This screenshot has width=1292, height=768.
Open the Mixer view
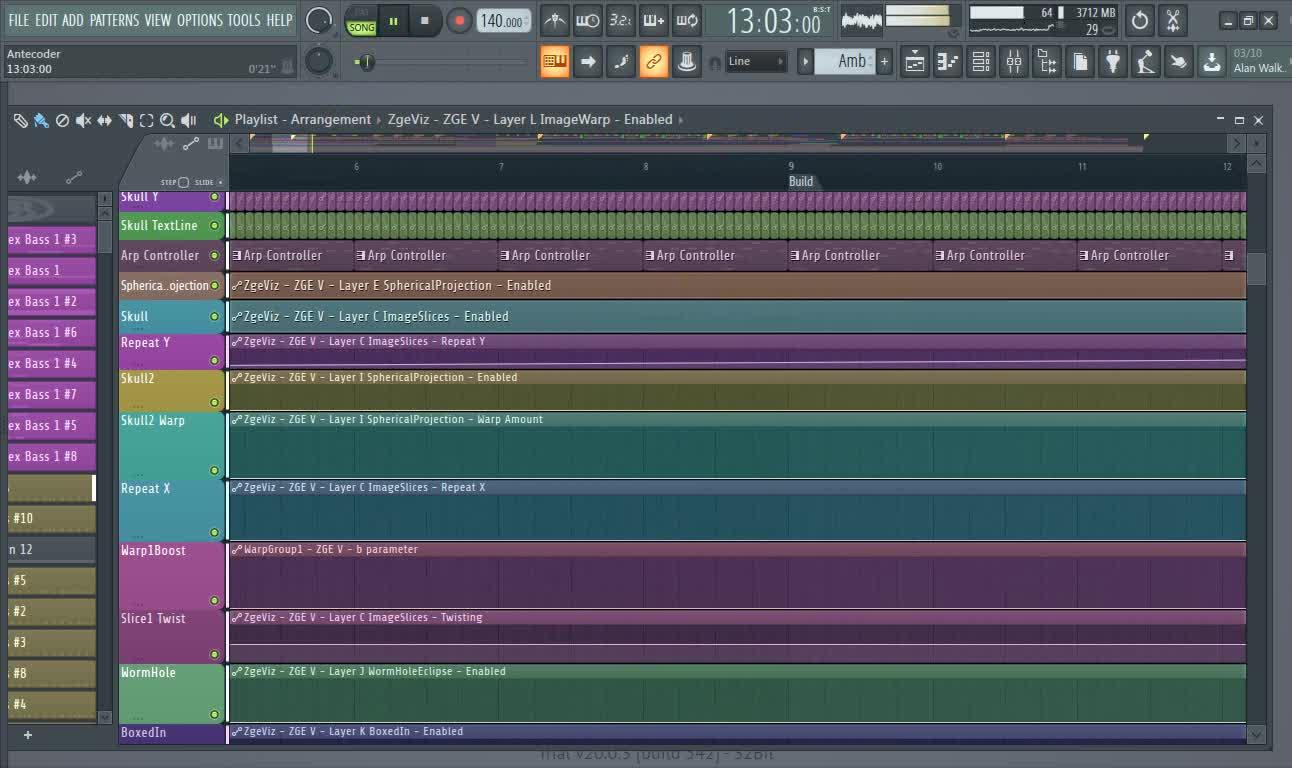pyautogui.click(x=1014, y=62)
